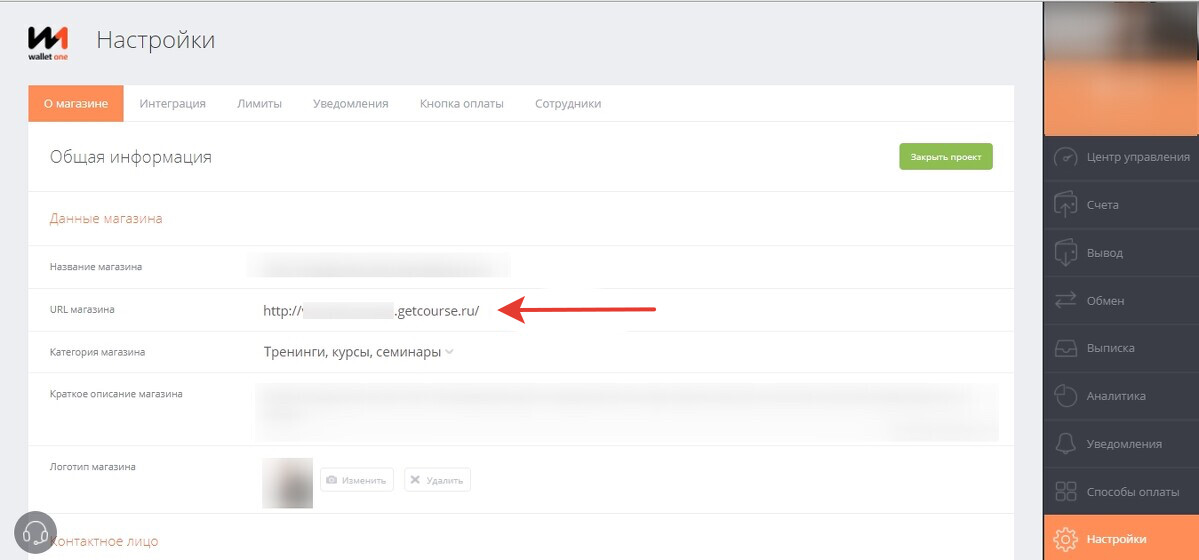Open the Способы оплаты grid icon
Screen dimensions: 1199x560
point(1066,492)
